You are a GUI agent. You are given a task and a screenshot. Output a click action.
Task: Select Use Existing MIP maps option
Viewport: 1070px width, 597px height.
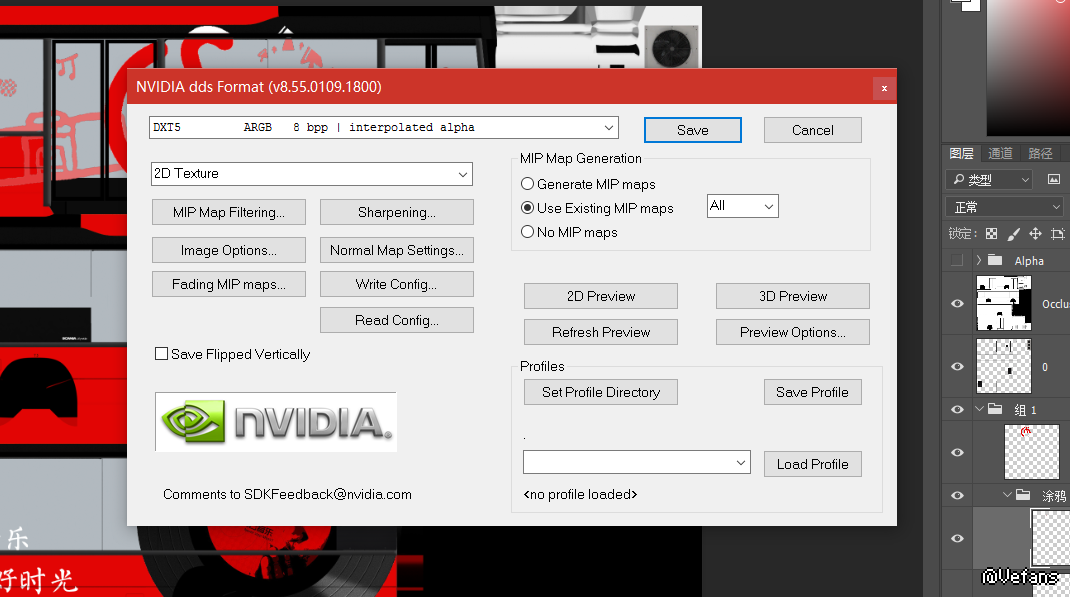[527, 208]
